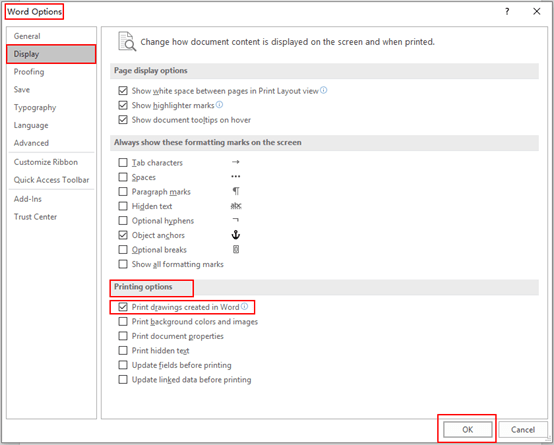Confirm settings with the OK button
The width and height of the screenshot is (554, 445).
coord(468,429)
